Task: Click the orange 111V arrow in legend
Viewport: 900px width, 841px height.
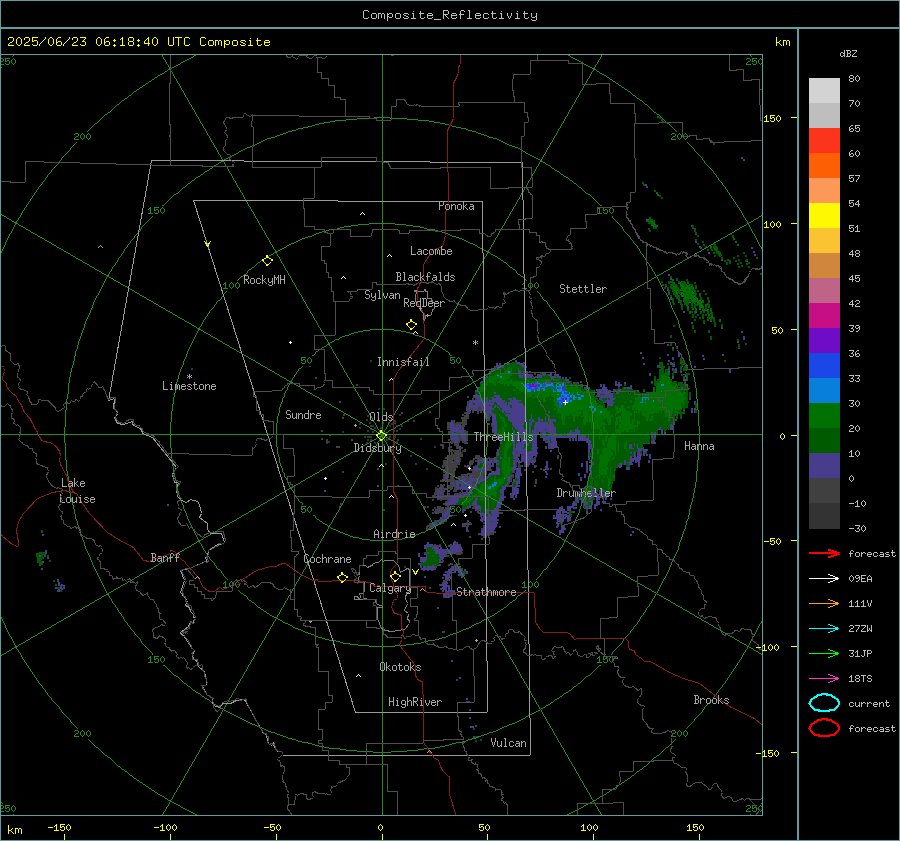Action: (x=824, y=603)
